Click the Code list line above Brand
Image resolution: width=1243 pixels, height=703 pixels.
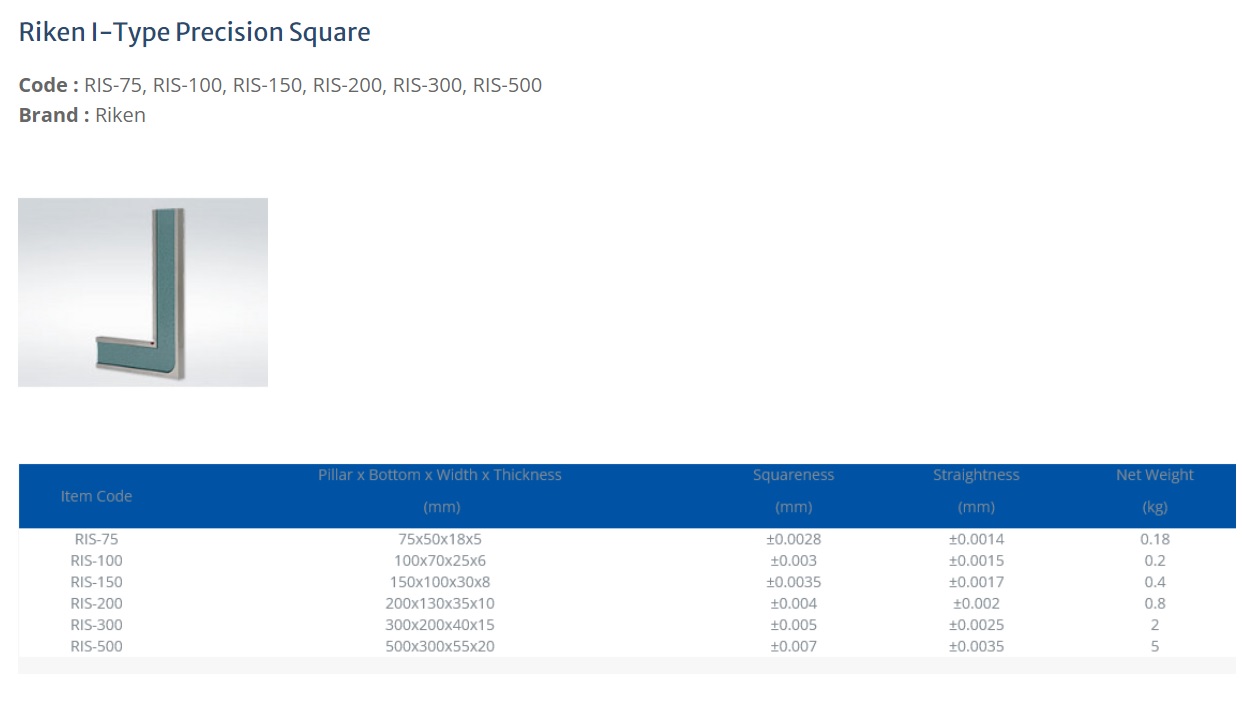(x=280, y=85)
